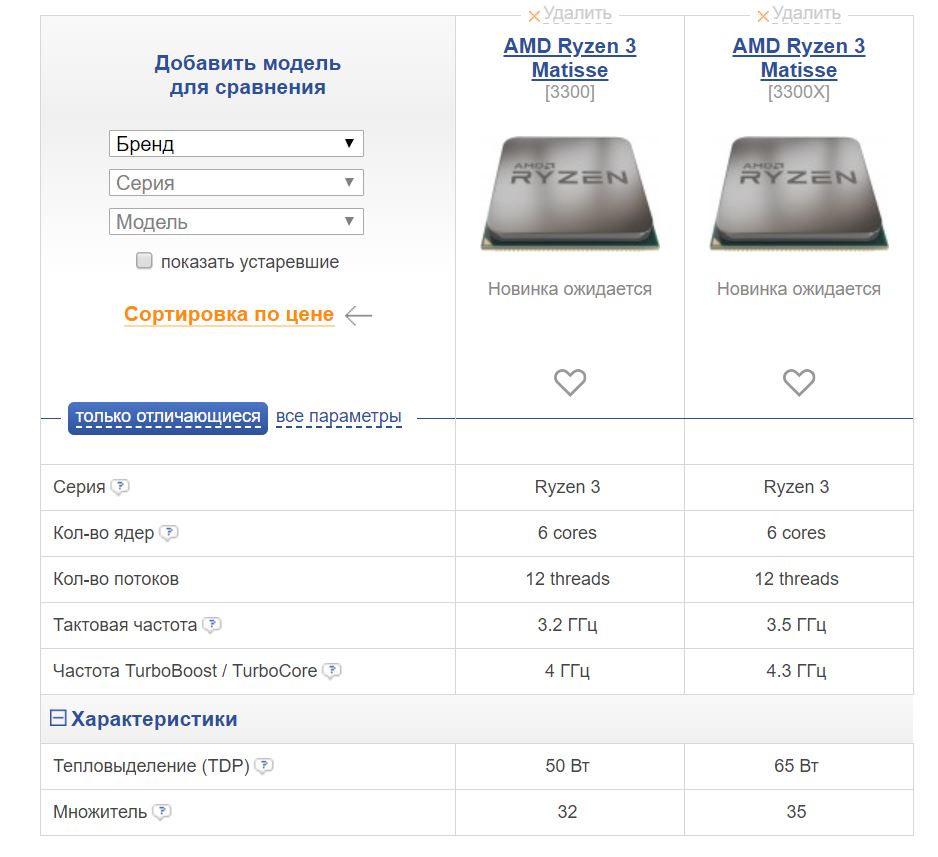The width and height of the screenshot is (938, 857).
Task: Open the AMD Ryzen 3 Matisse [3300] page
Action: coord(570,57)
